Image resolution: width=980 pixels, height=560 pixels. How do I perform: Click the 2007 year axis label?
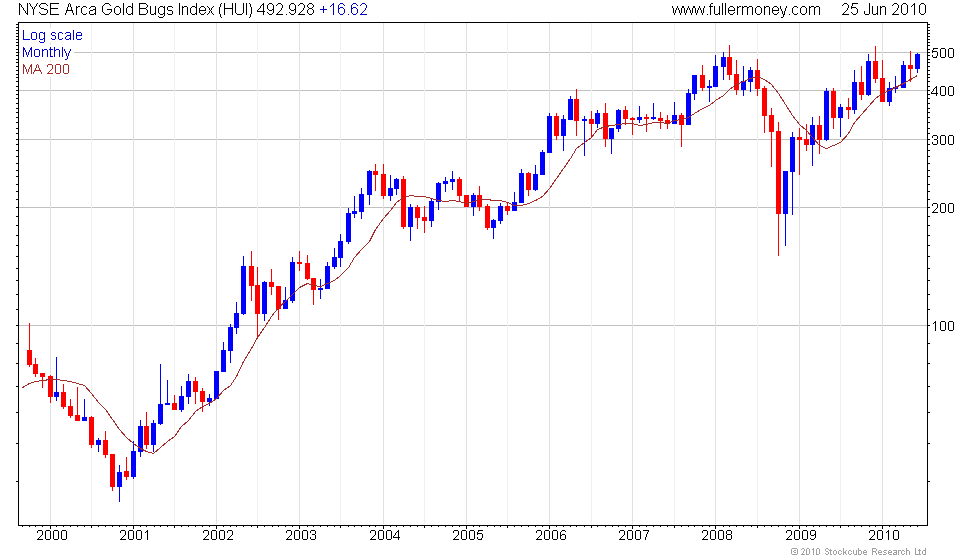[x=634, y=535]
